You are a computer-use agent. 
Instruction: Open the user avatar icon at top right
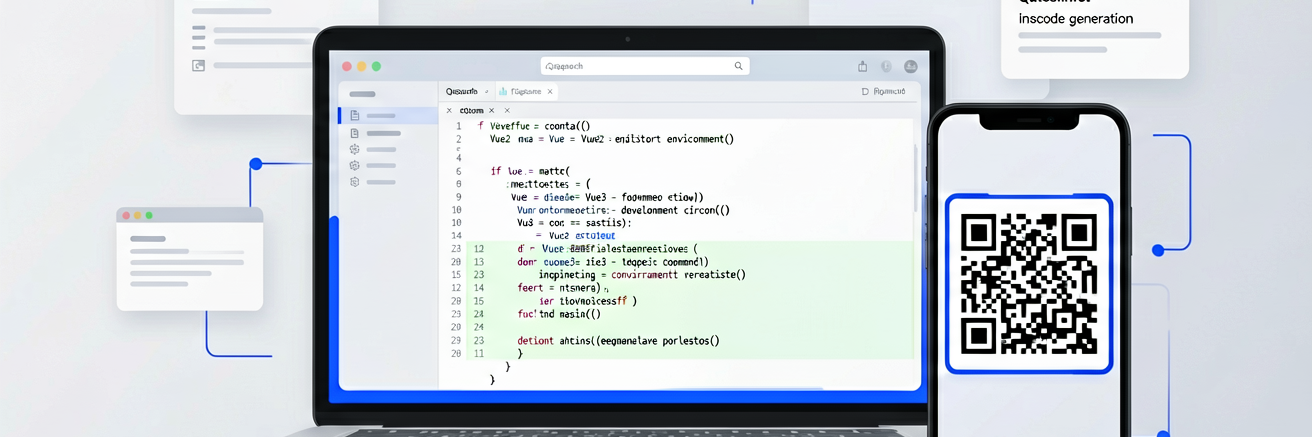click(x=911, y=66)
